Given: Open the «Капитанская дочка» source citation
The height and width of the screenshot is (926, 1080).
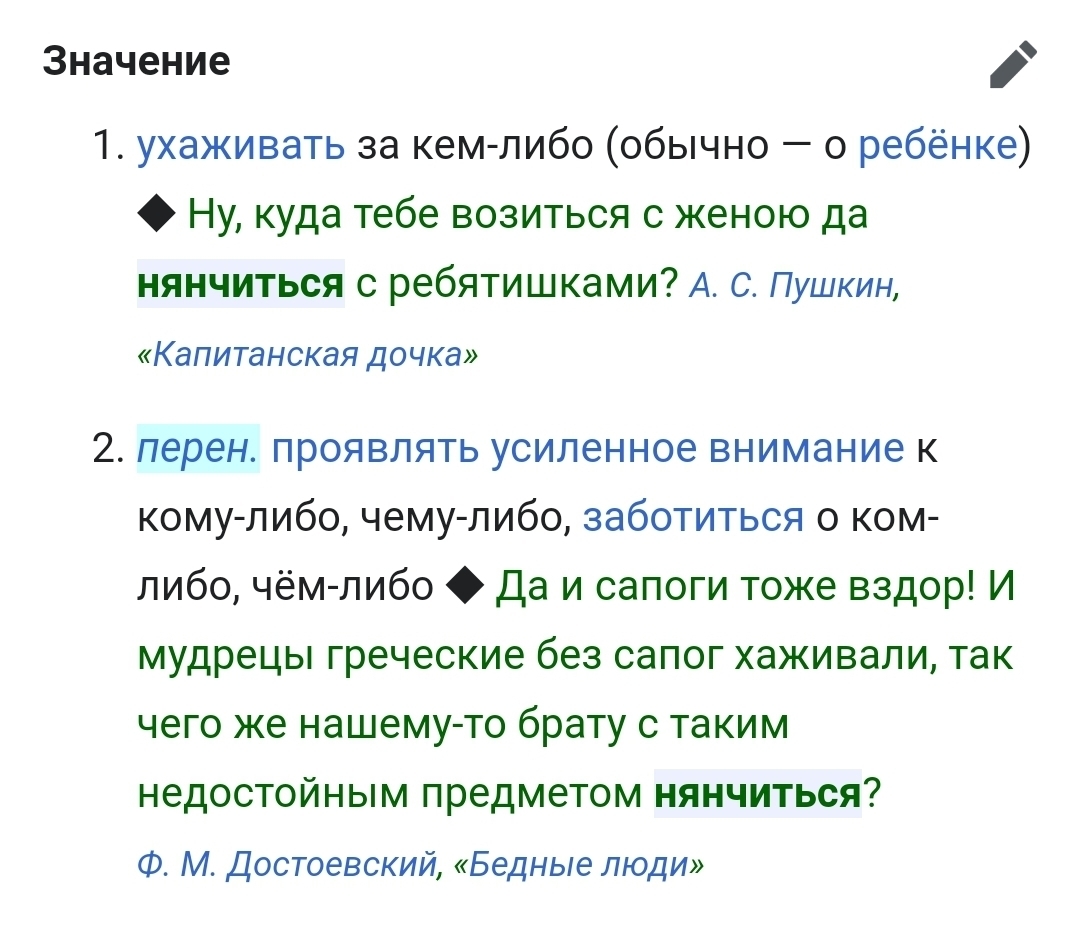Looking at the screenshot, I should (x=307, y=354).
